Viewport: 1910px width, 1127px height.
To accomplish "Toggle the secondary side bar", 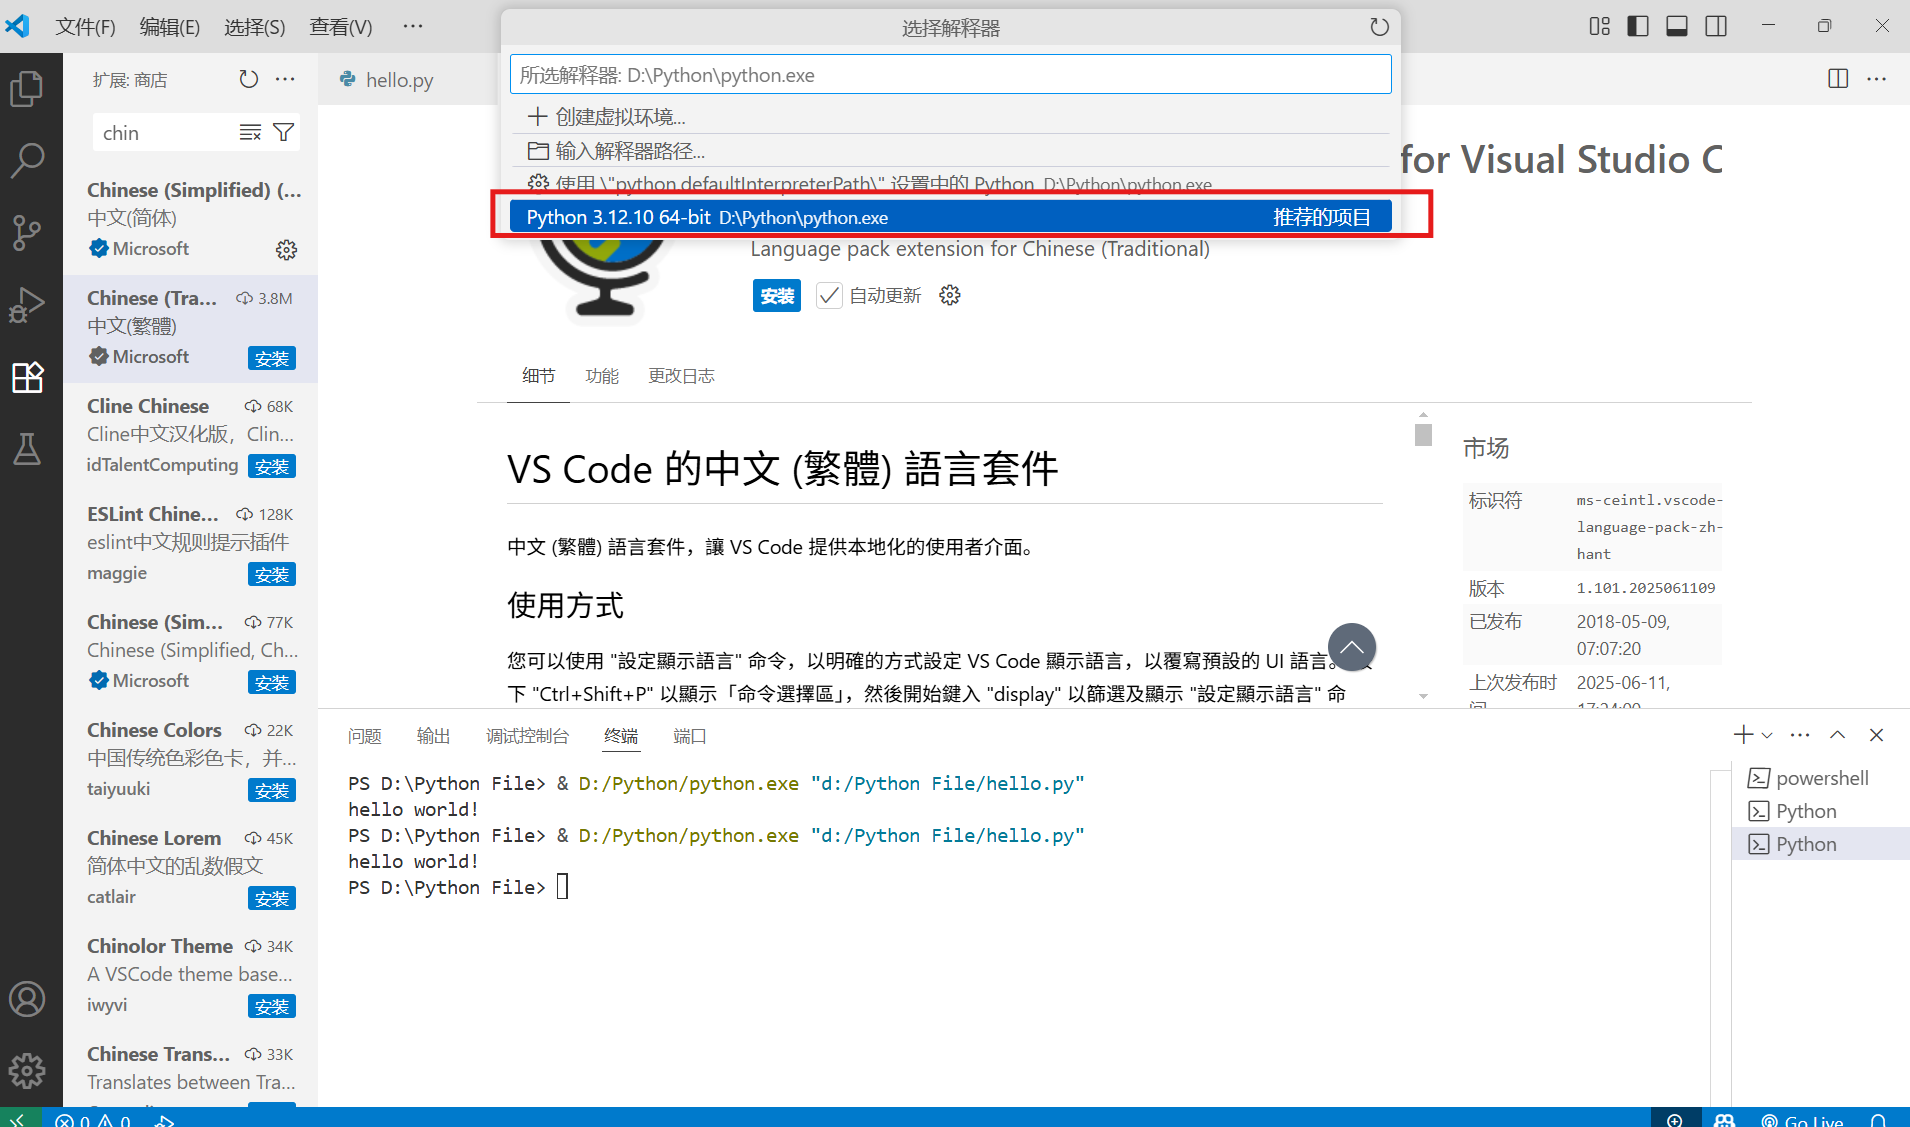I will (x=1716, y=26).
